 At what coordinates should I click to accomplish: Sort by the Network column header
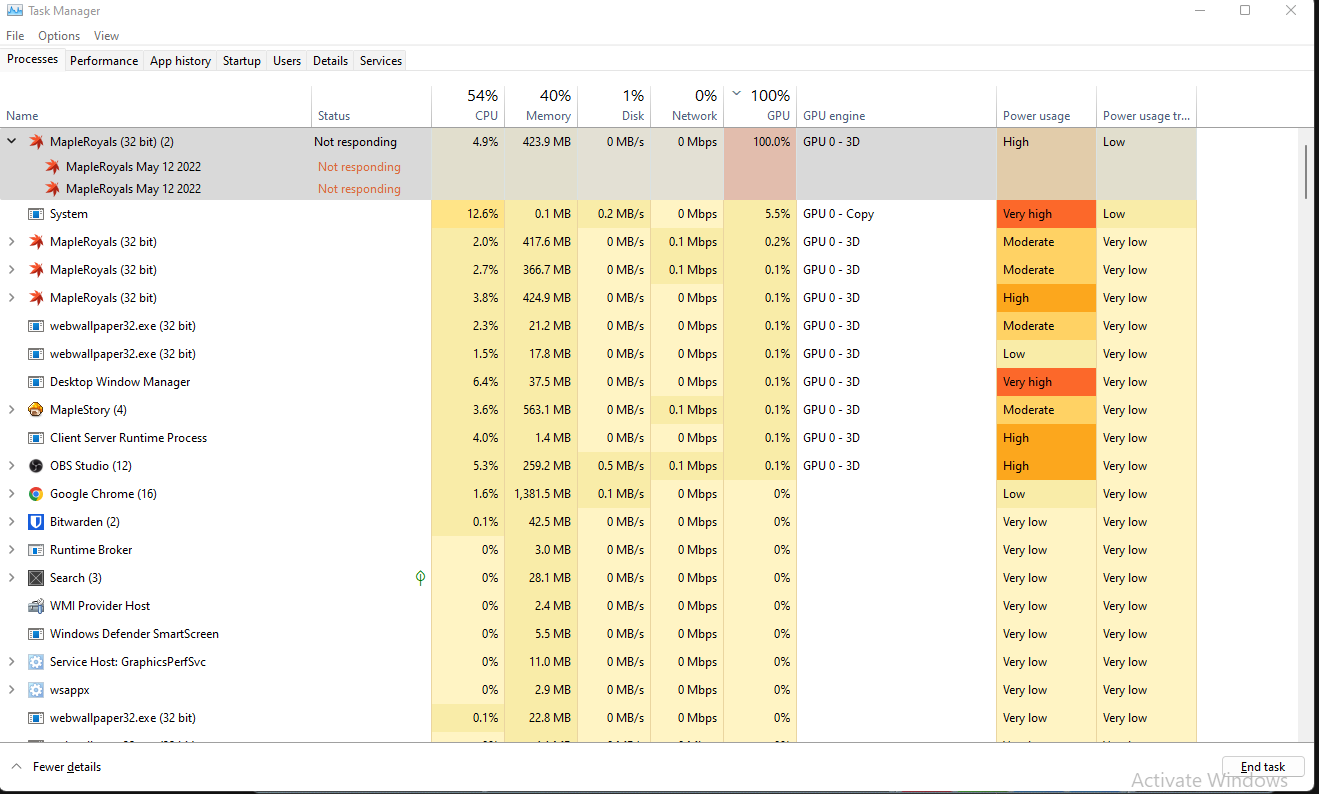687,106
